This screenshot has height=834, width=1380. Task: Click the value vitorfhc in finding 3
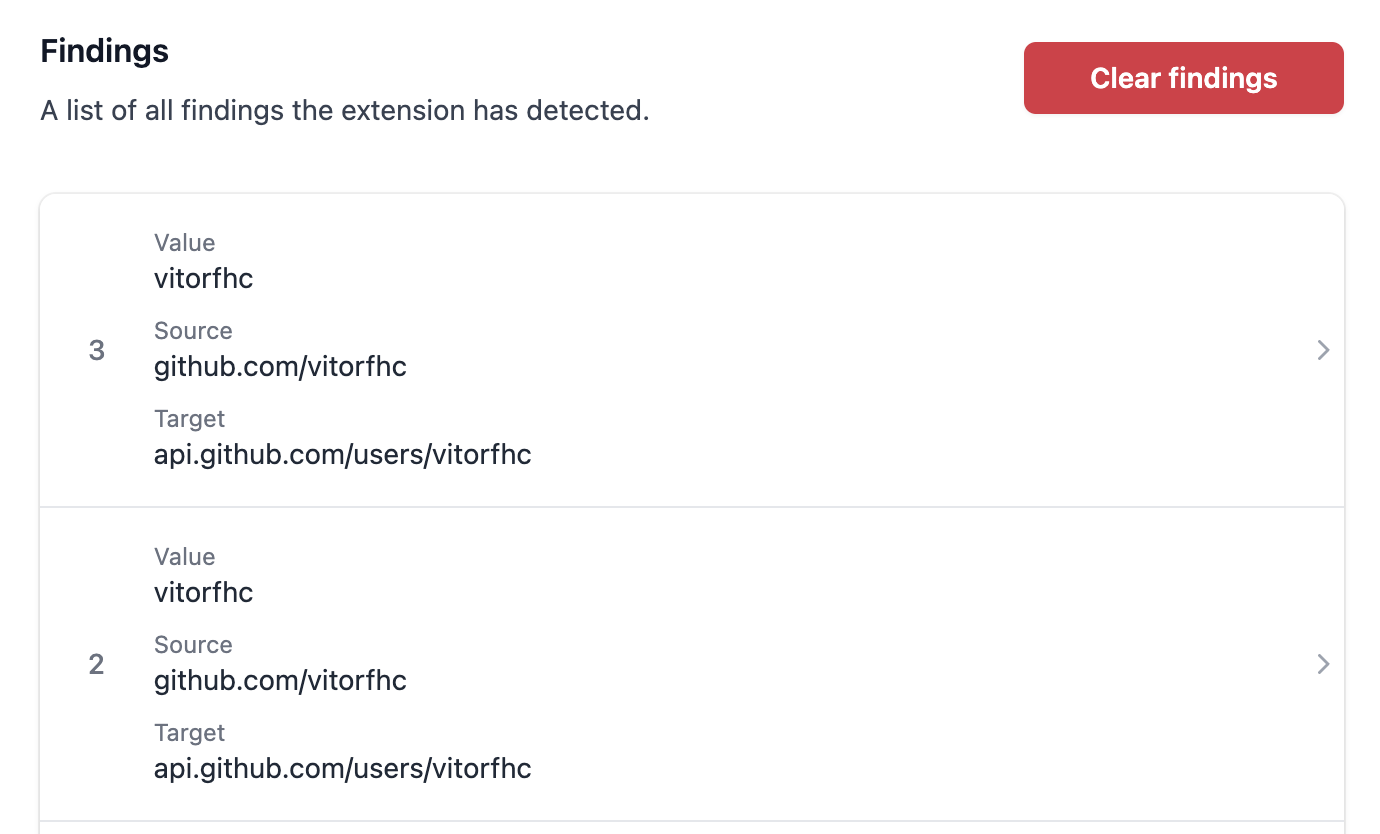click(x=204, y=279)
